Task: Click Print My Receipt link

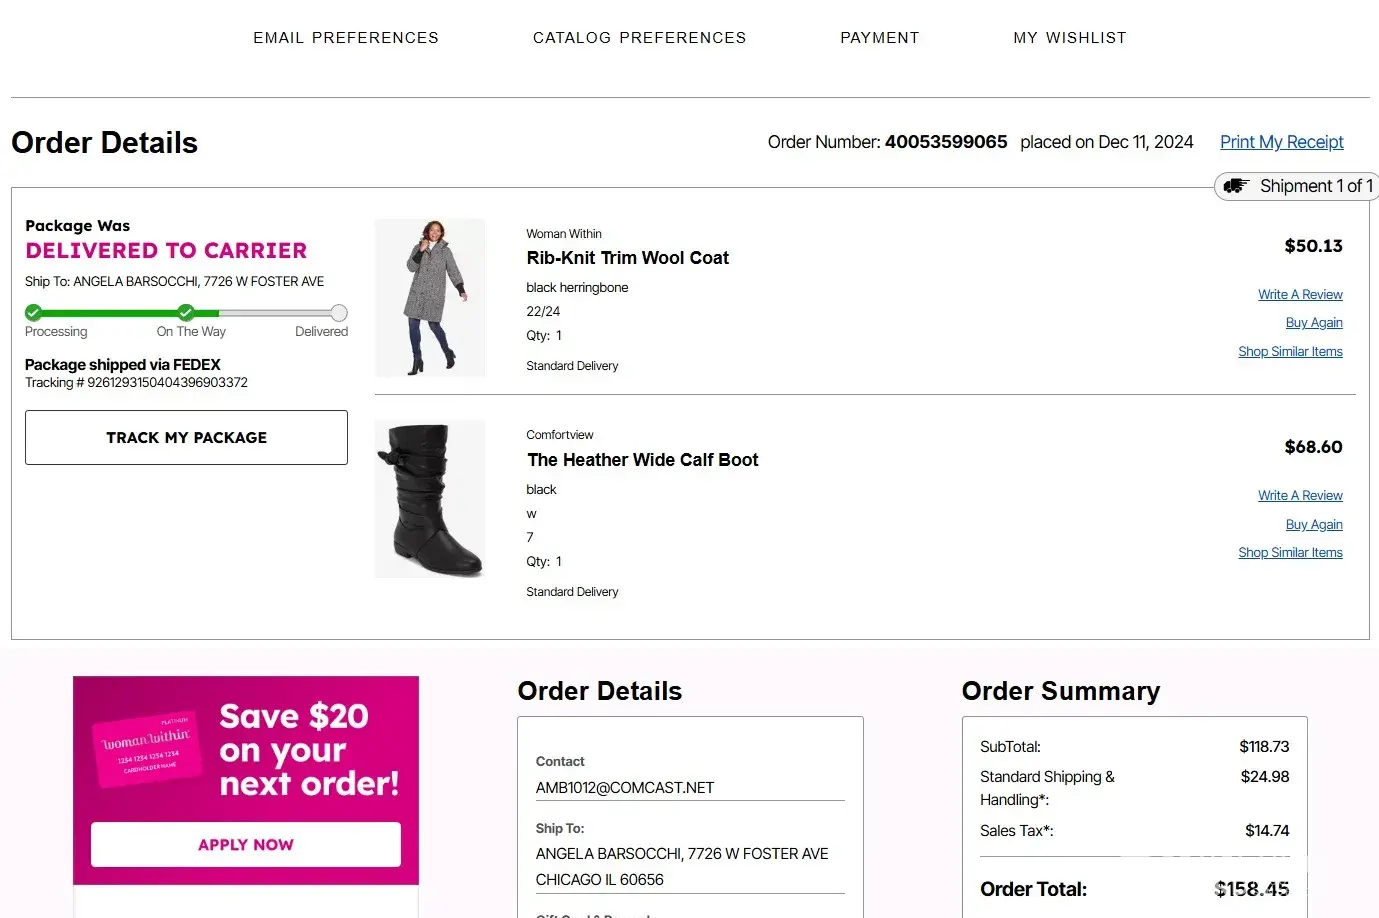Action: click(x=1281, y=142)
